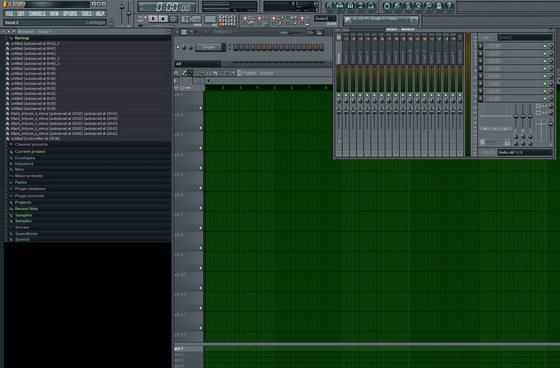Open the EDIT menu
Image resolution: width=560 pixels, height=368 pixels.
click(21, 14)
